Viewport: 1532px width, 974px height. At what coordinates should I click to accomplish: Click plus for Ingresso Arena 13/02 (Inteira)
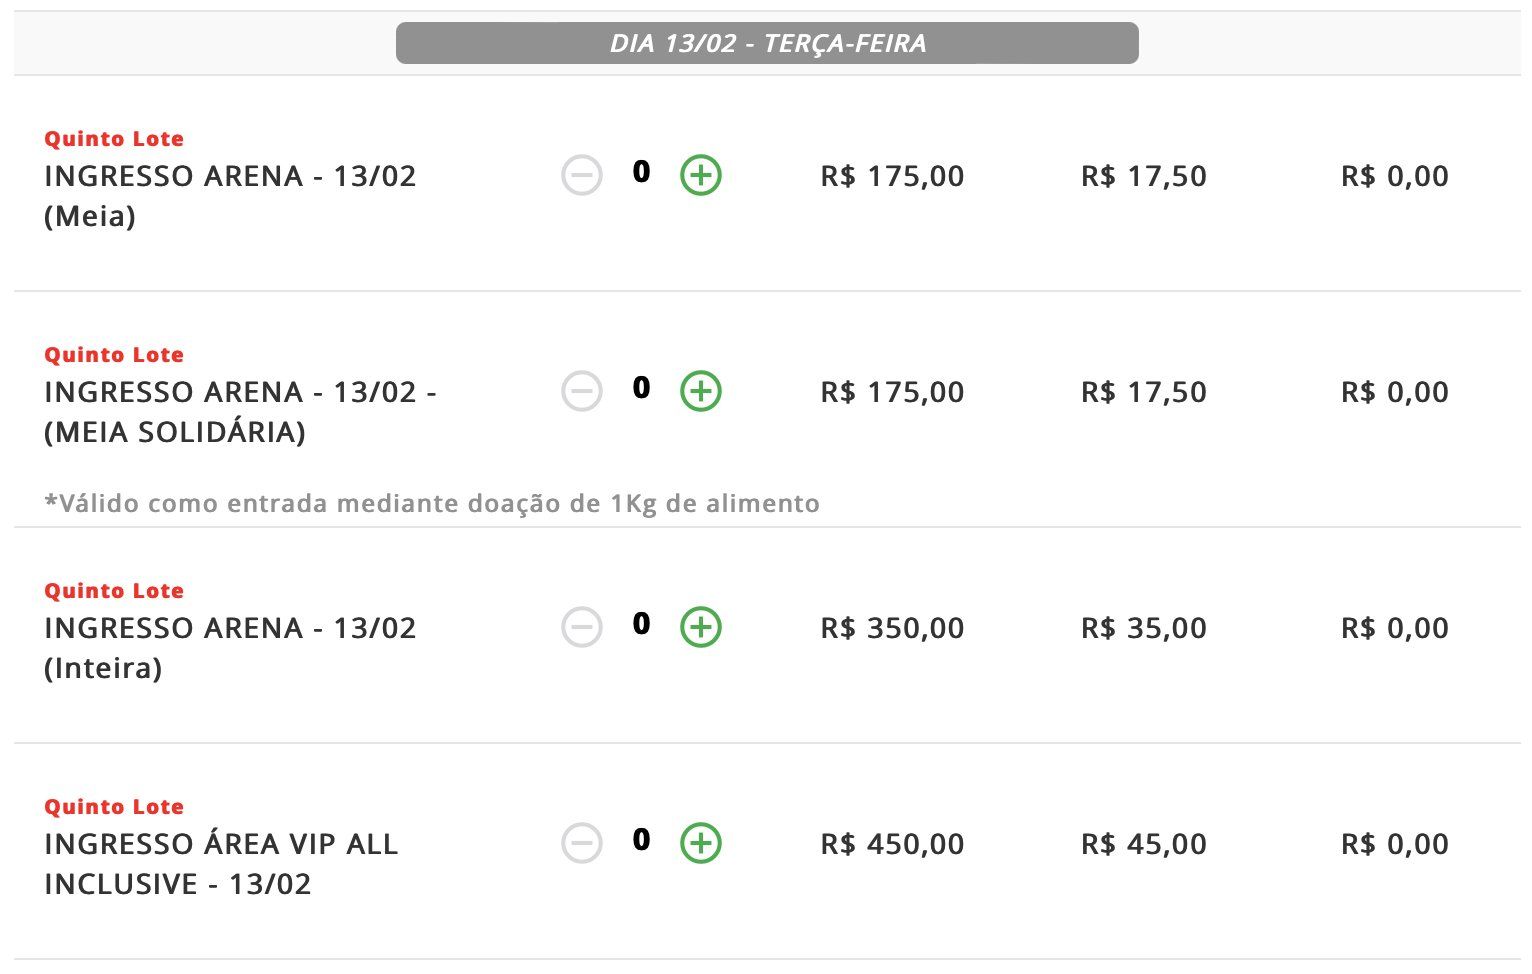[x=701, y=628]
